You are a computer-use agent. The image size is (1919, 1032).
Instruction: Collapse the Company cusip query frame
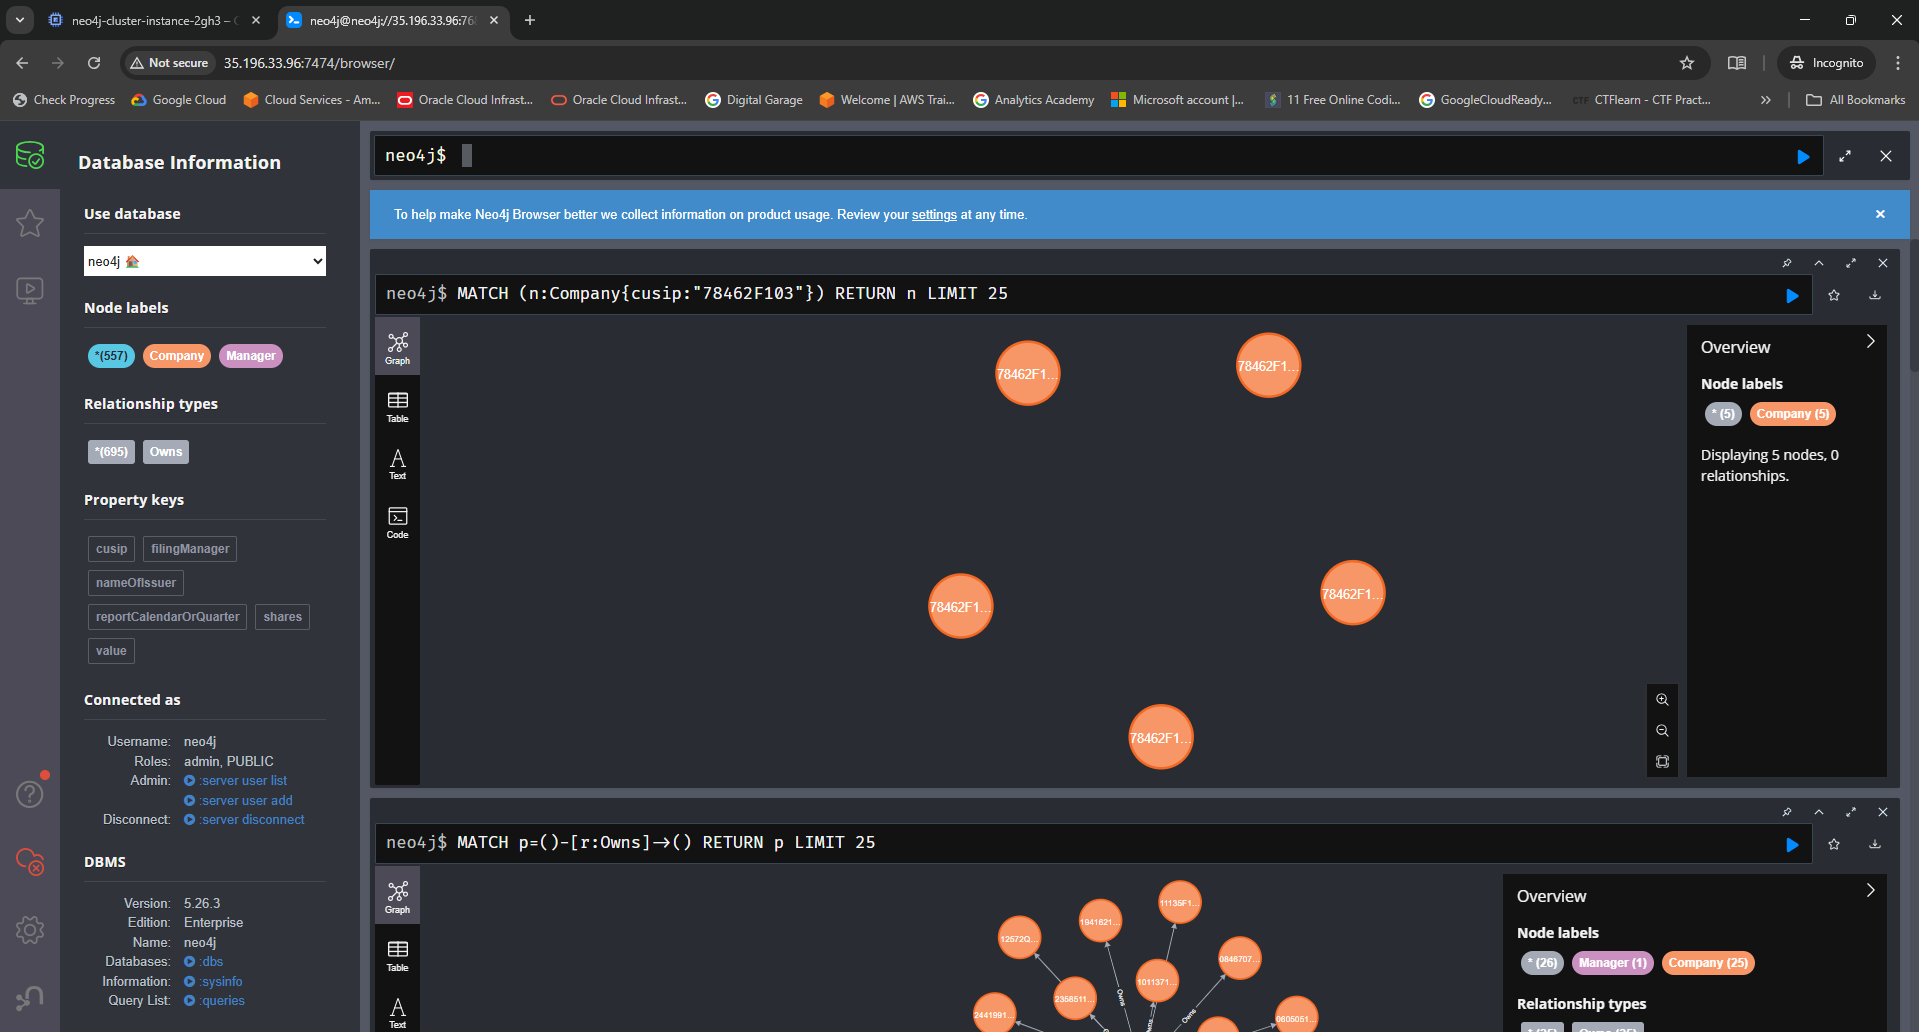coord(1819,263)
